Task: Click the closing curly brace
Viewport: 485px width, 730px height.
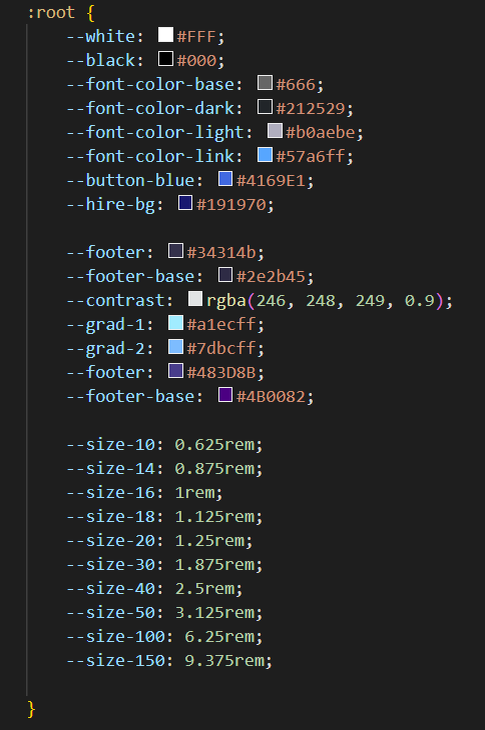Action: pyautogui.click(x=31, y=709)
